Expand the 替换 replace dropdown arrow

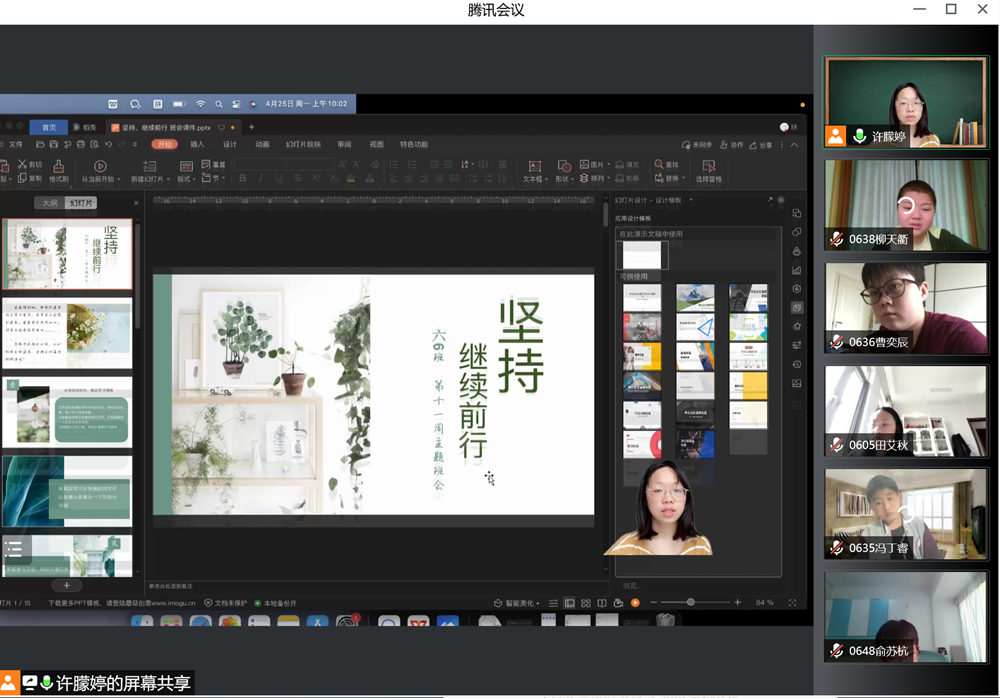click(683, 179)
